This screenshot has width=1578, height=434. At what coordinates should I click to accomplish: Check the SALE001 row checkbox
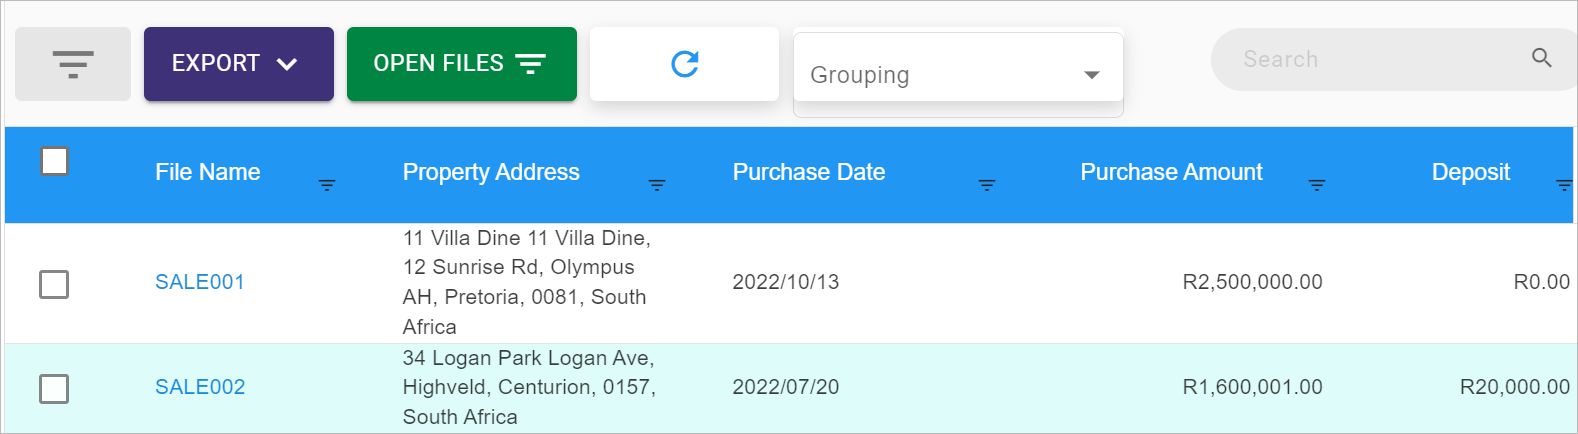[x=54, y=284]
